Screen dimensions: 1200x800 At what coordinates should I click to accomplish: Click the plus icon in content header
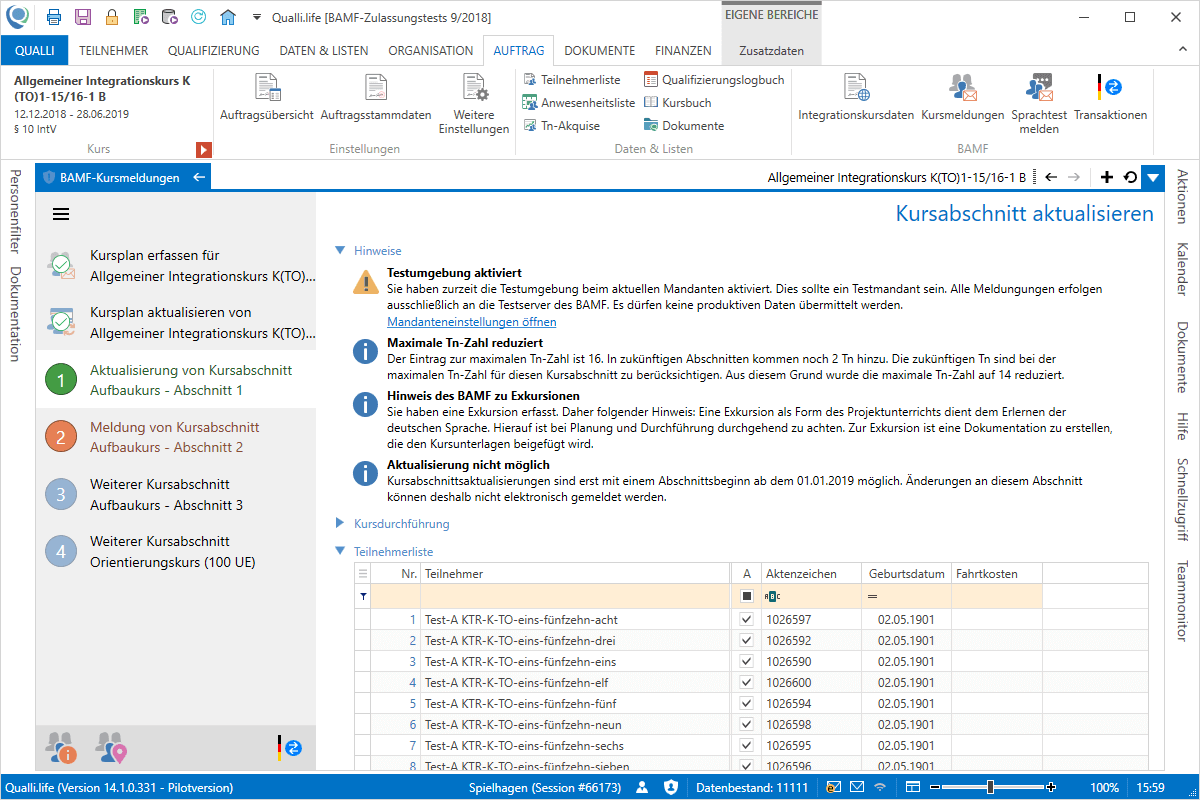tap(1106, 177)
